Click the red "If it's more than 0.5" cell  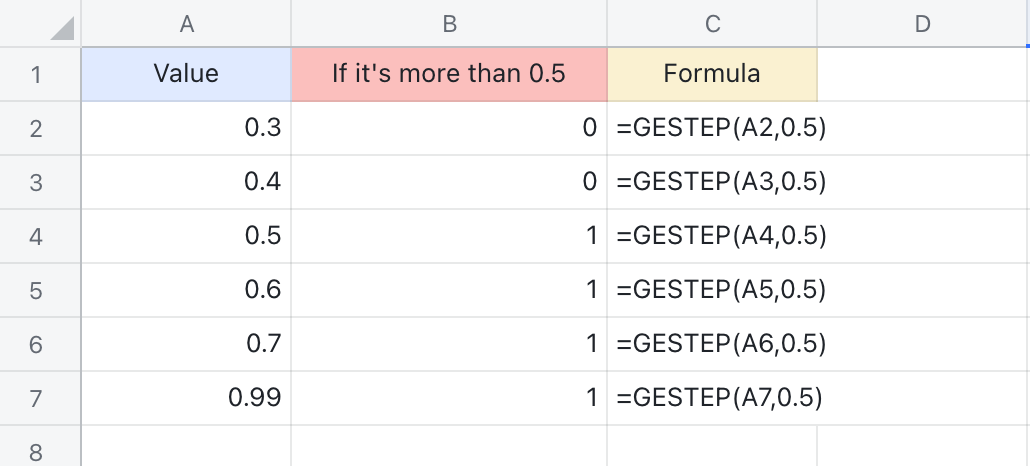click(x=449, y=74)
